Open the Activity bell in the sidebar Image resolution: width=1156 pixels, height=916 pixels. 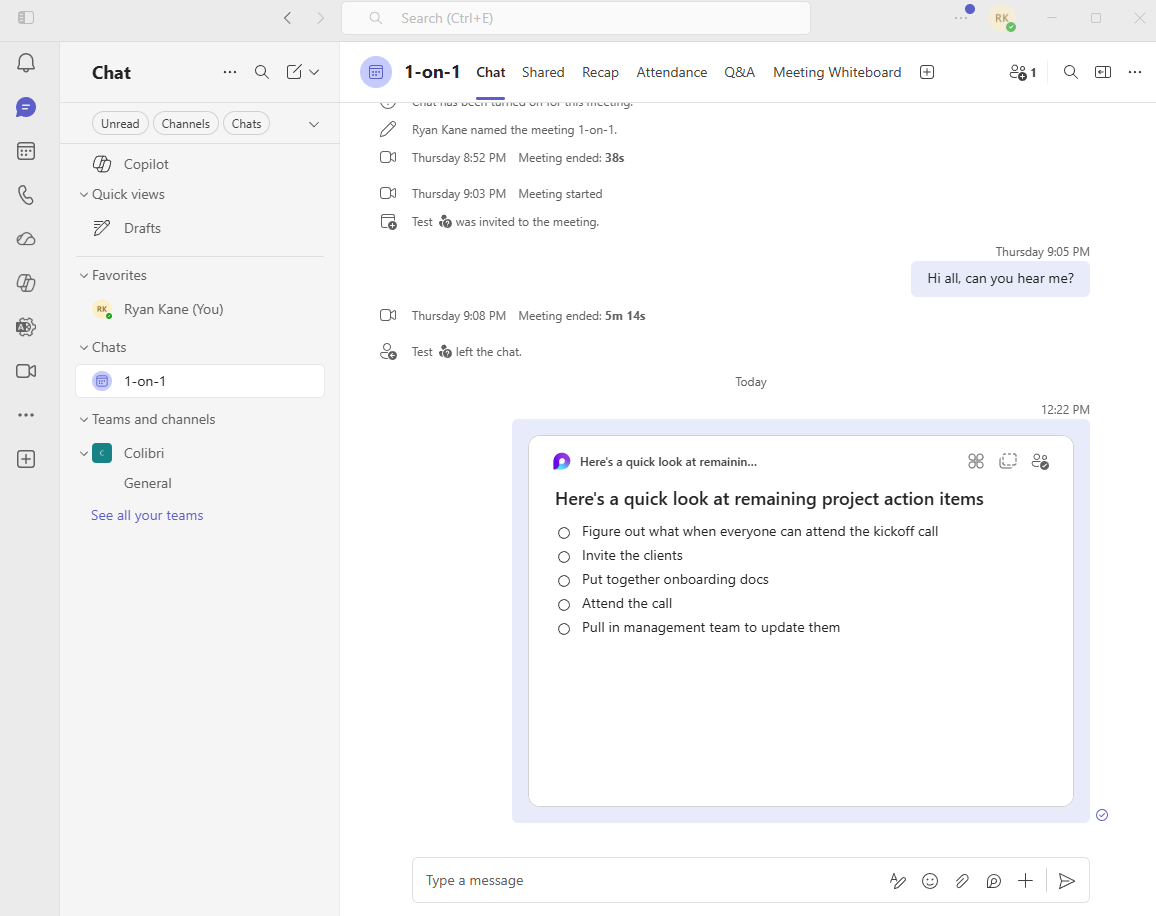pos(26,63)
